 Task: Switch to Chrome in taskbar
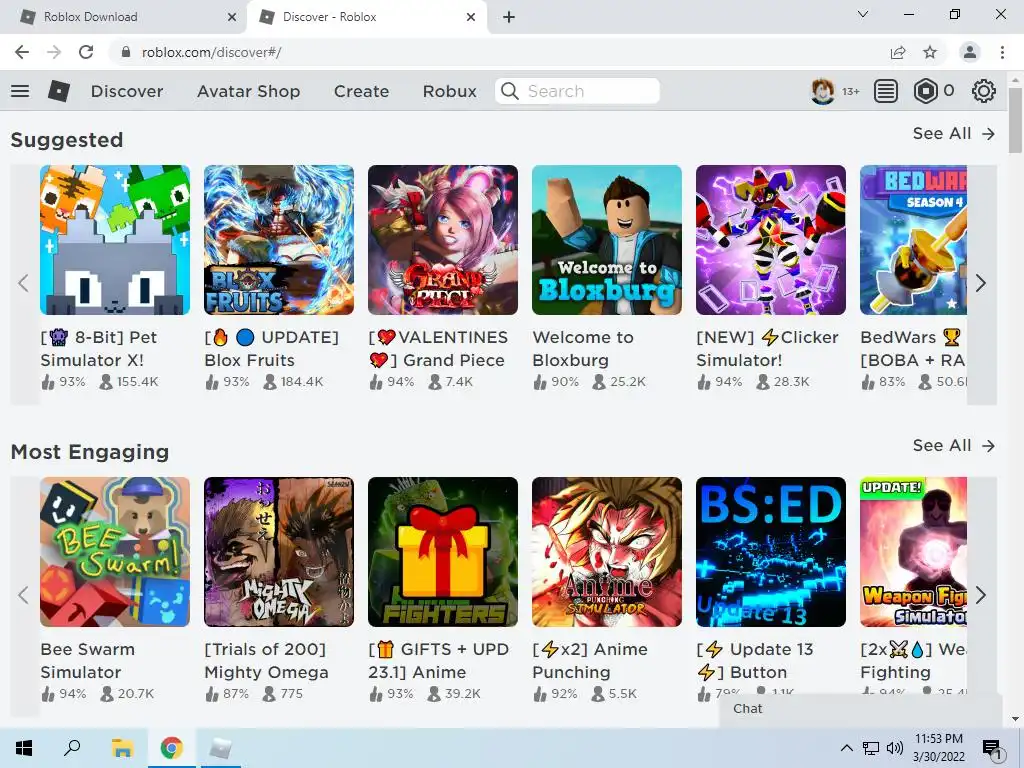point(172,748)
